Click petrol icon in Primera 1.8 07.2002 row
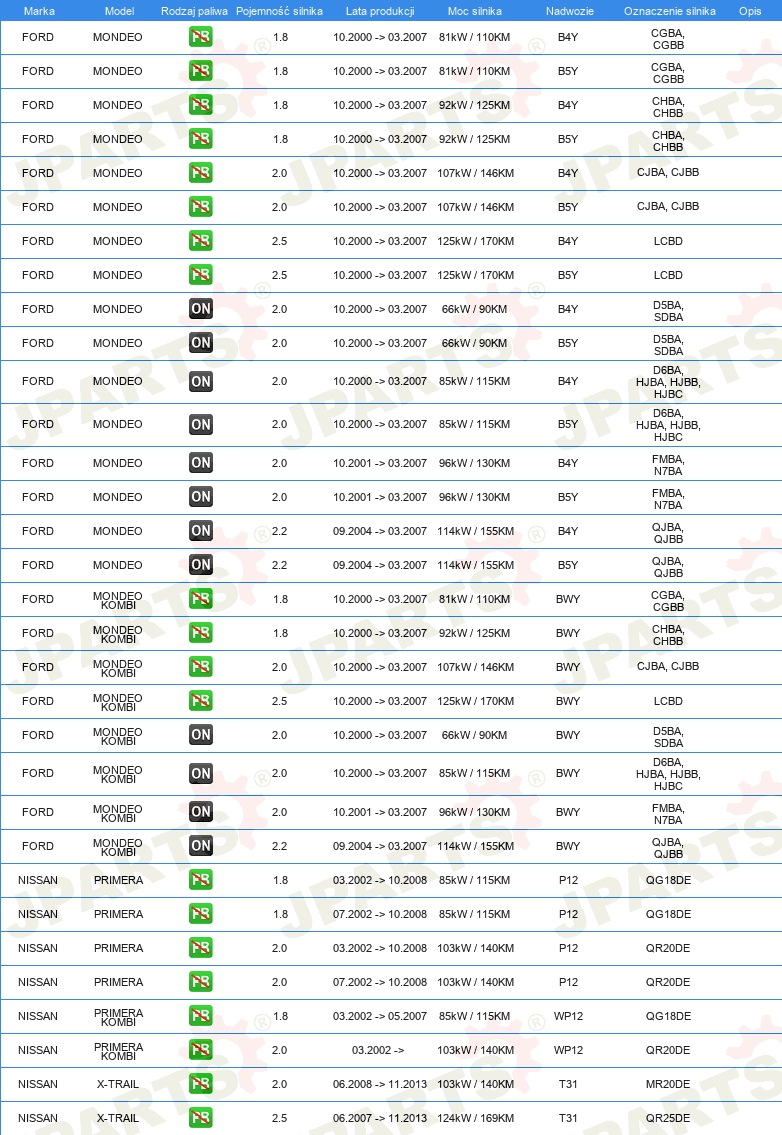782x1135 pixels. 201,914
